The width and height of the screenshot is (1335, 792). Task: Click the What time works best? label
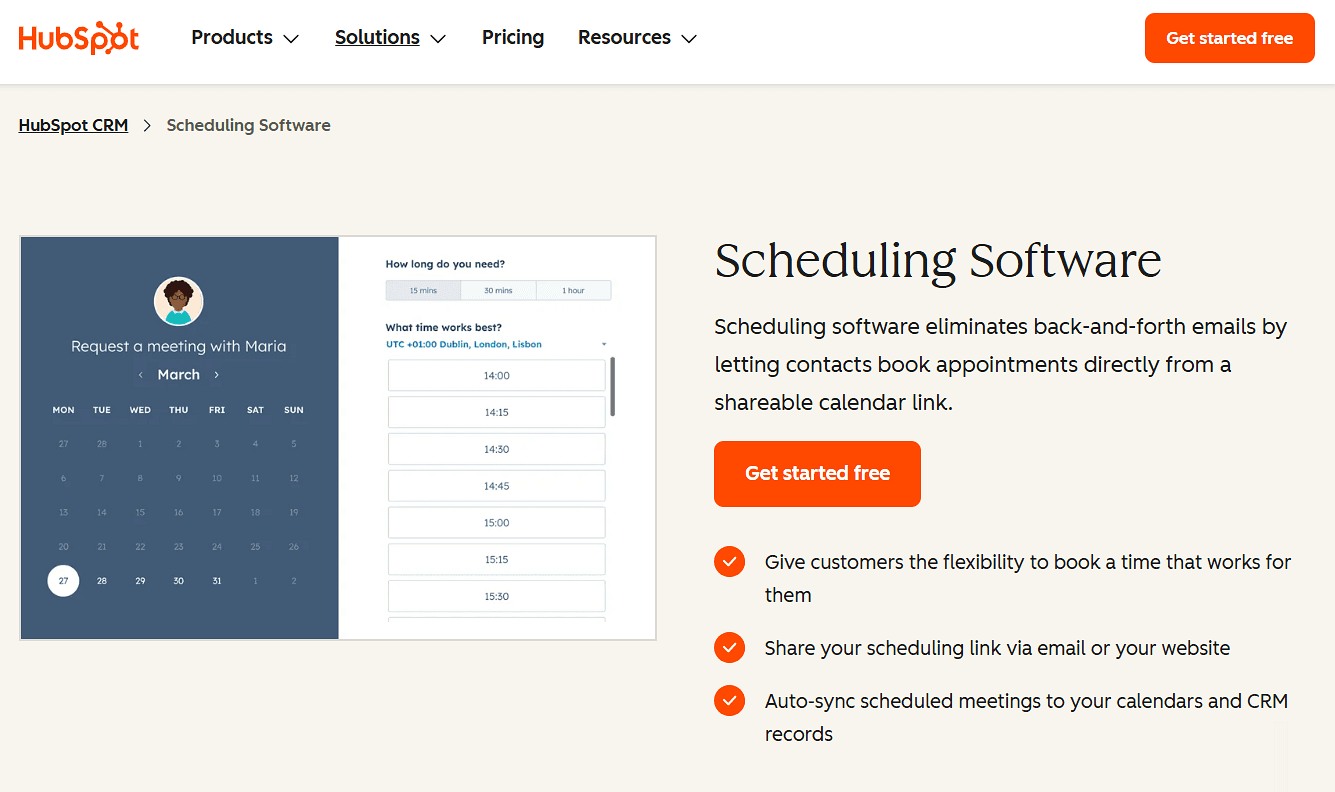tap(444, 327)
